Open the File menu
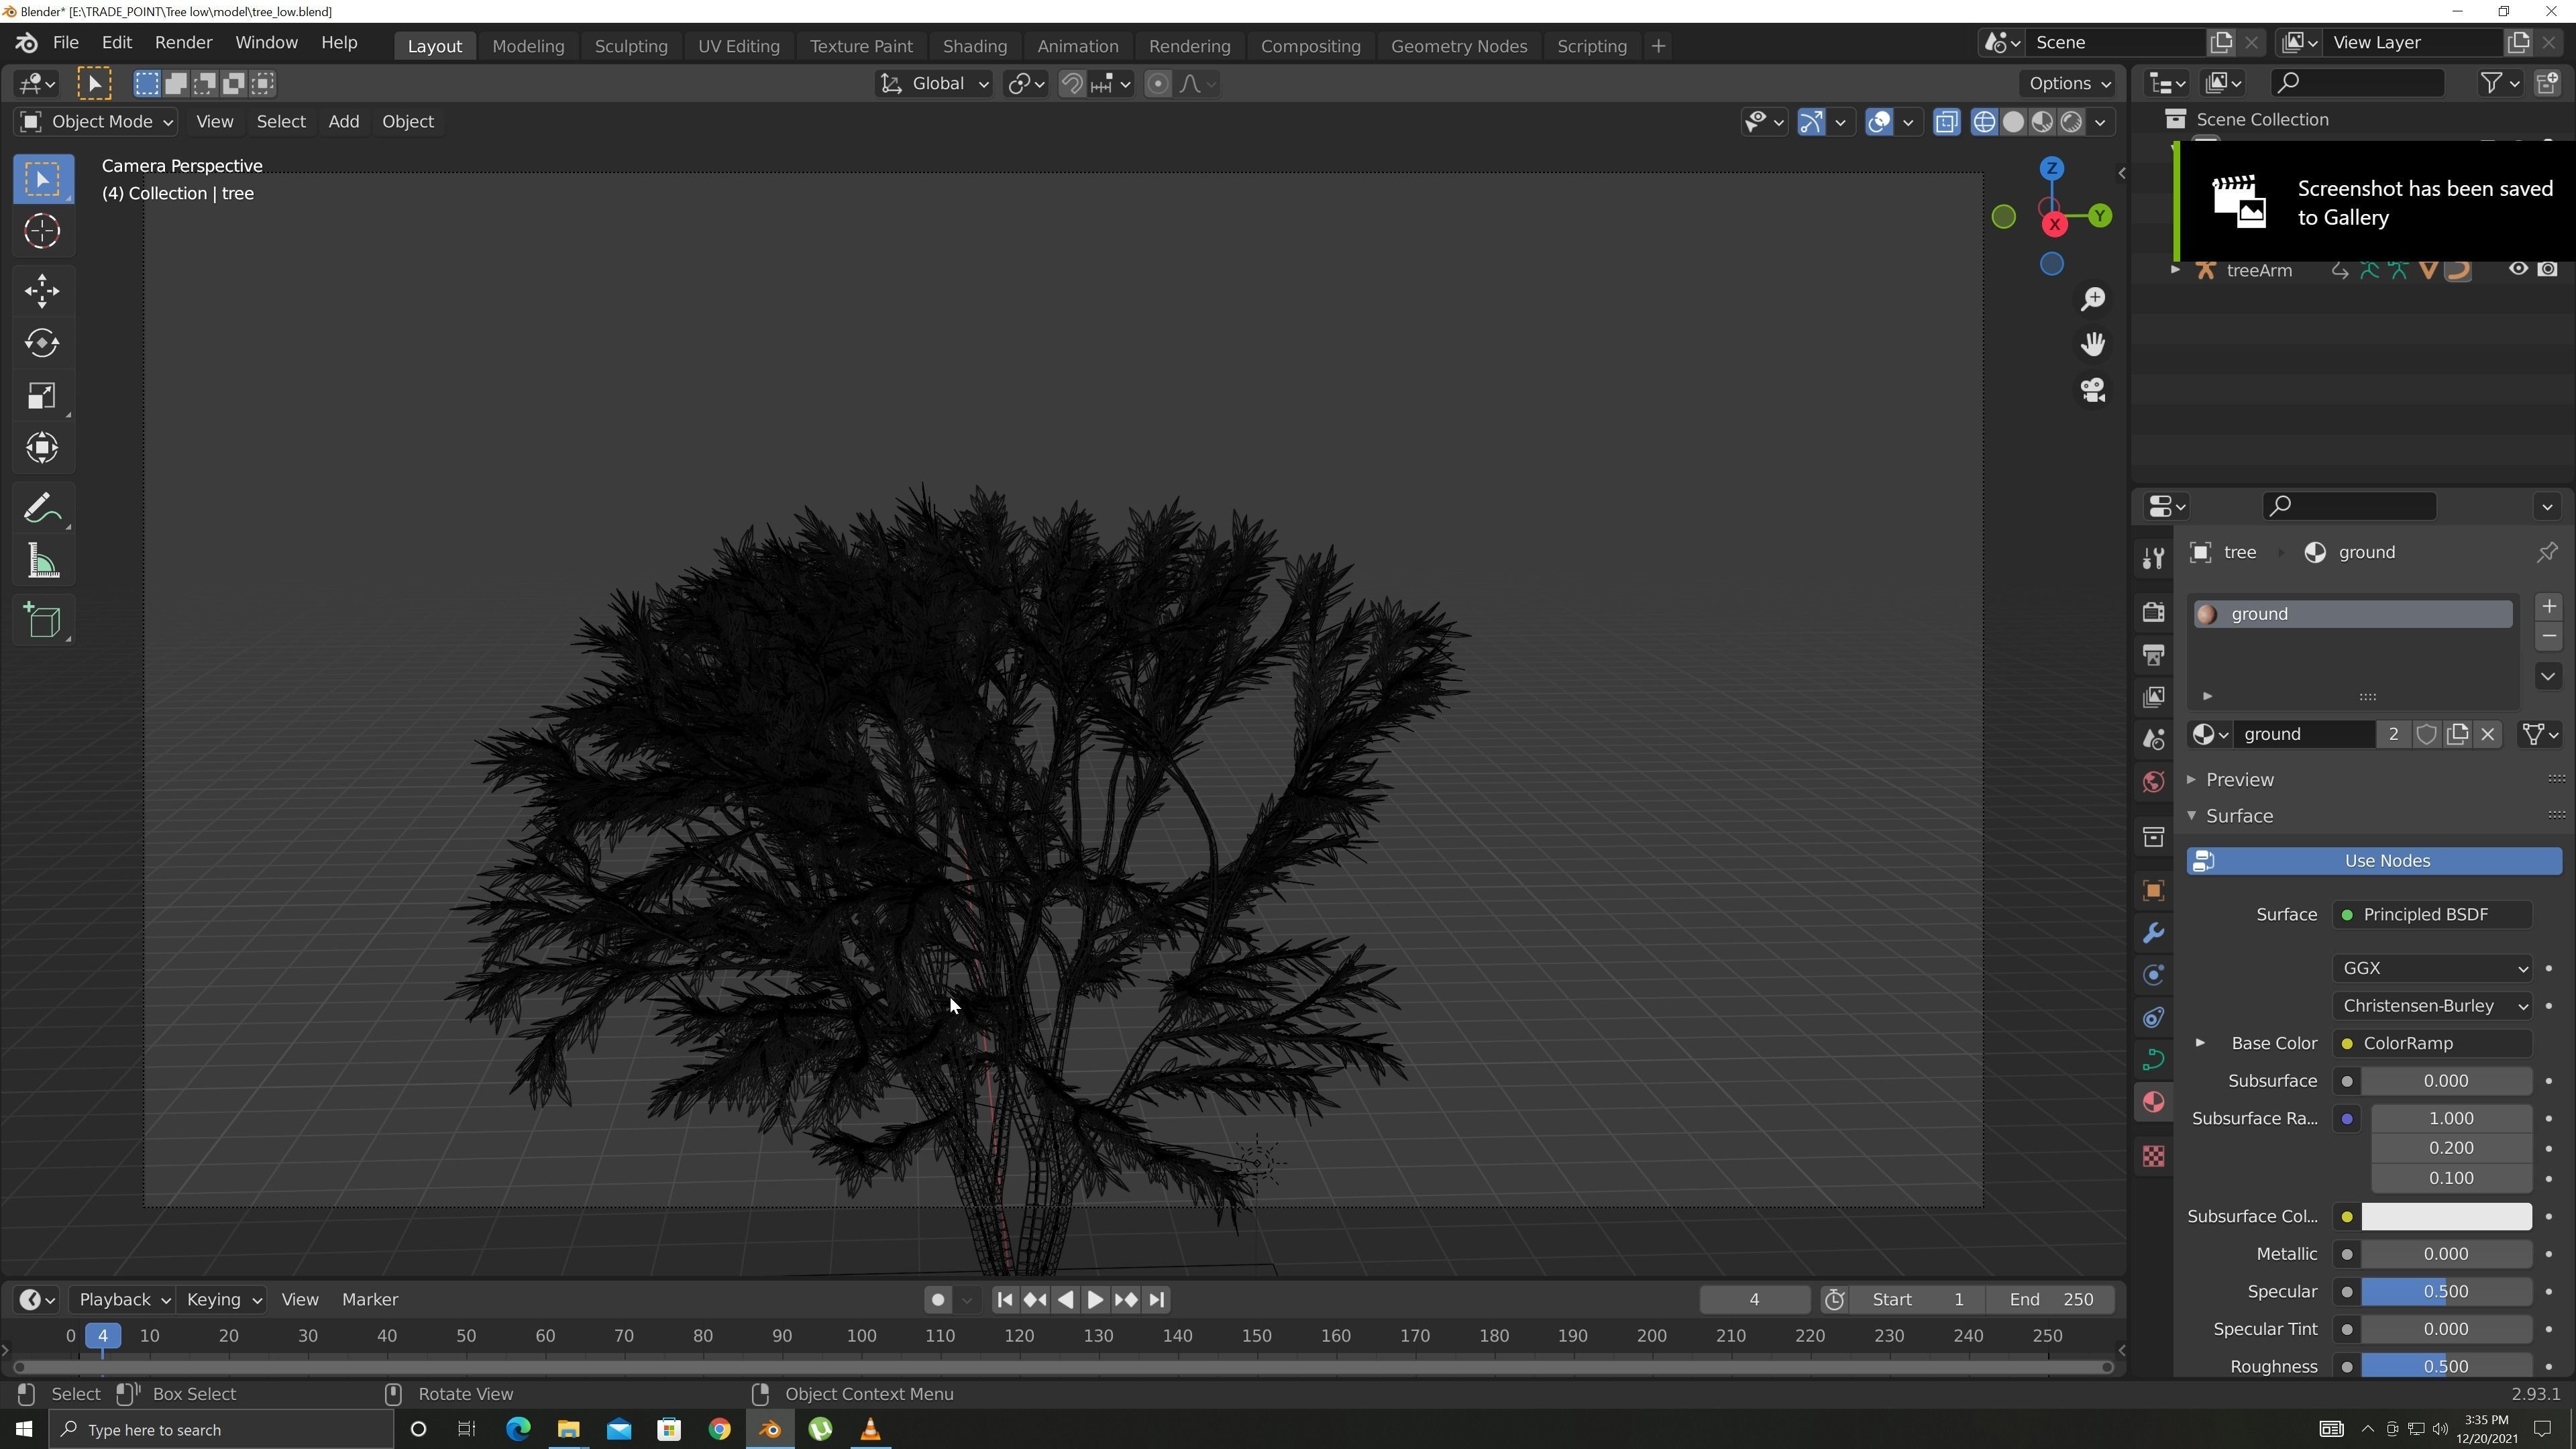Image resolution: width=2576 pixels, height=1449 pixels. (x=66, y=43)
